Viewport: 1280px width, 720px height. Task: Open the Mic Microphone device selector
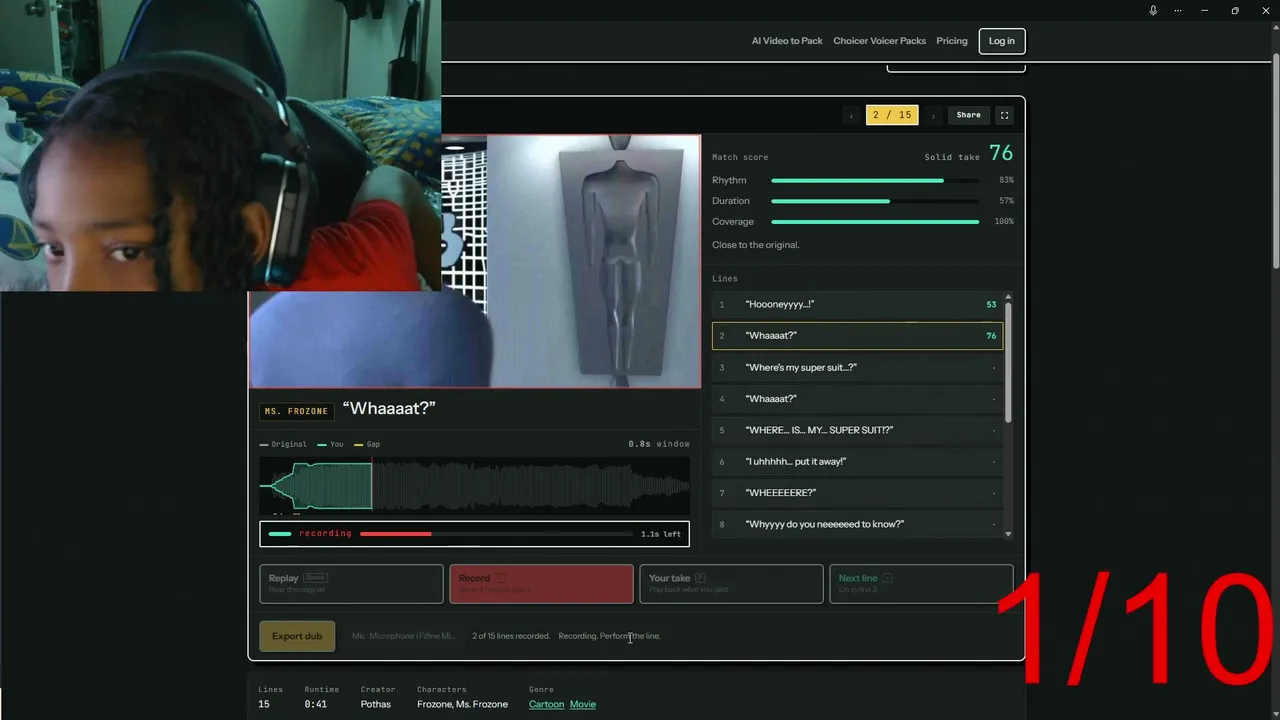click(x=403, y=636)
